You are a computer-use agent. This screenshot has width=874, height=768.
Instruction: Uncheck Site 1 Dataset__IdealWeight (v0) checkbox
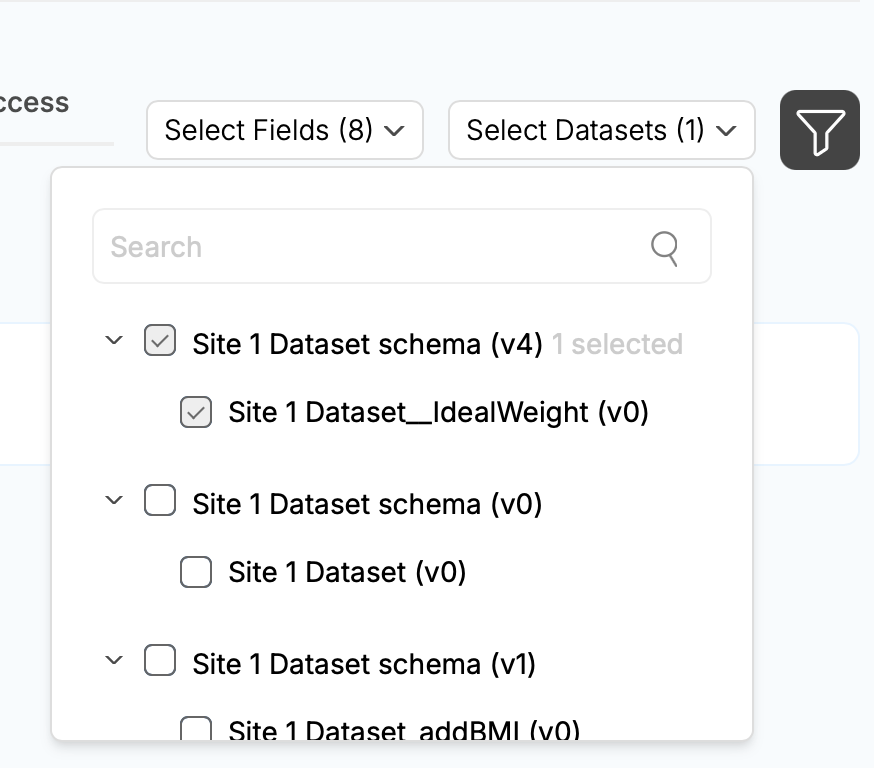tap(196, 412)
